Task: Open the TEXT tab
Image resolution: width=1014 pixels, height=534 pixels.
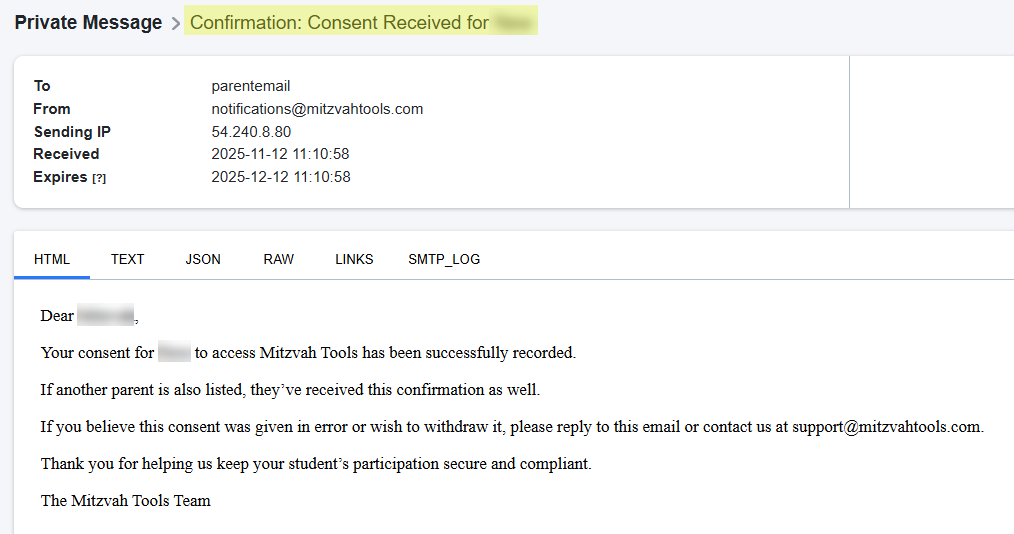Action: [128, 259]
